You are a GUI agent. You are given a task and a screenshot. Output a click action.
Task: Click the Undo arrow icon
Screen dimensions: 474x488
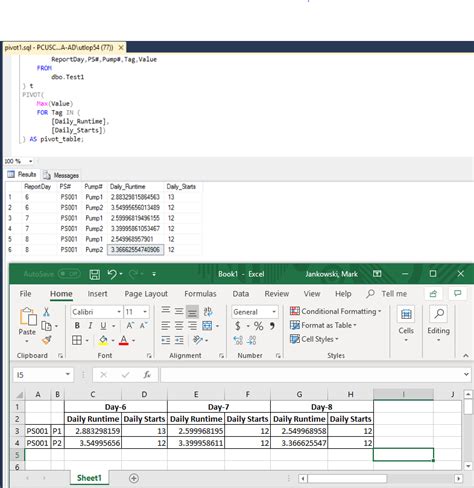[x=112, y=274]
